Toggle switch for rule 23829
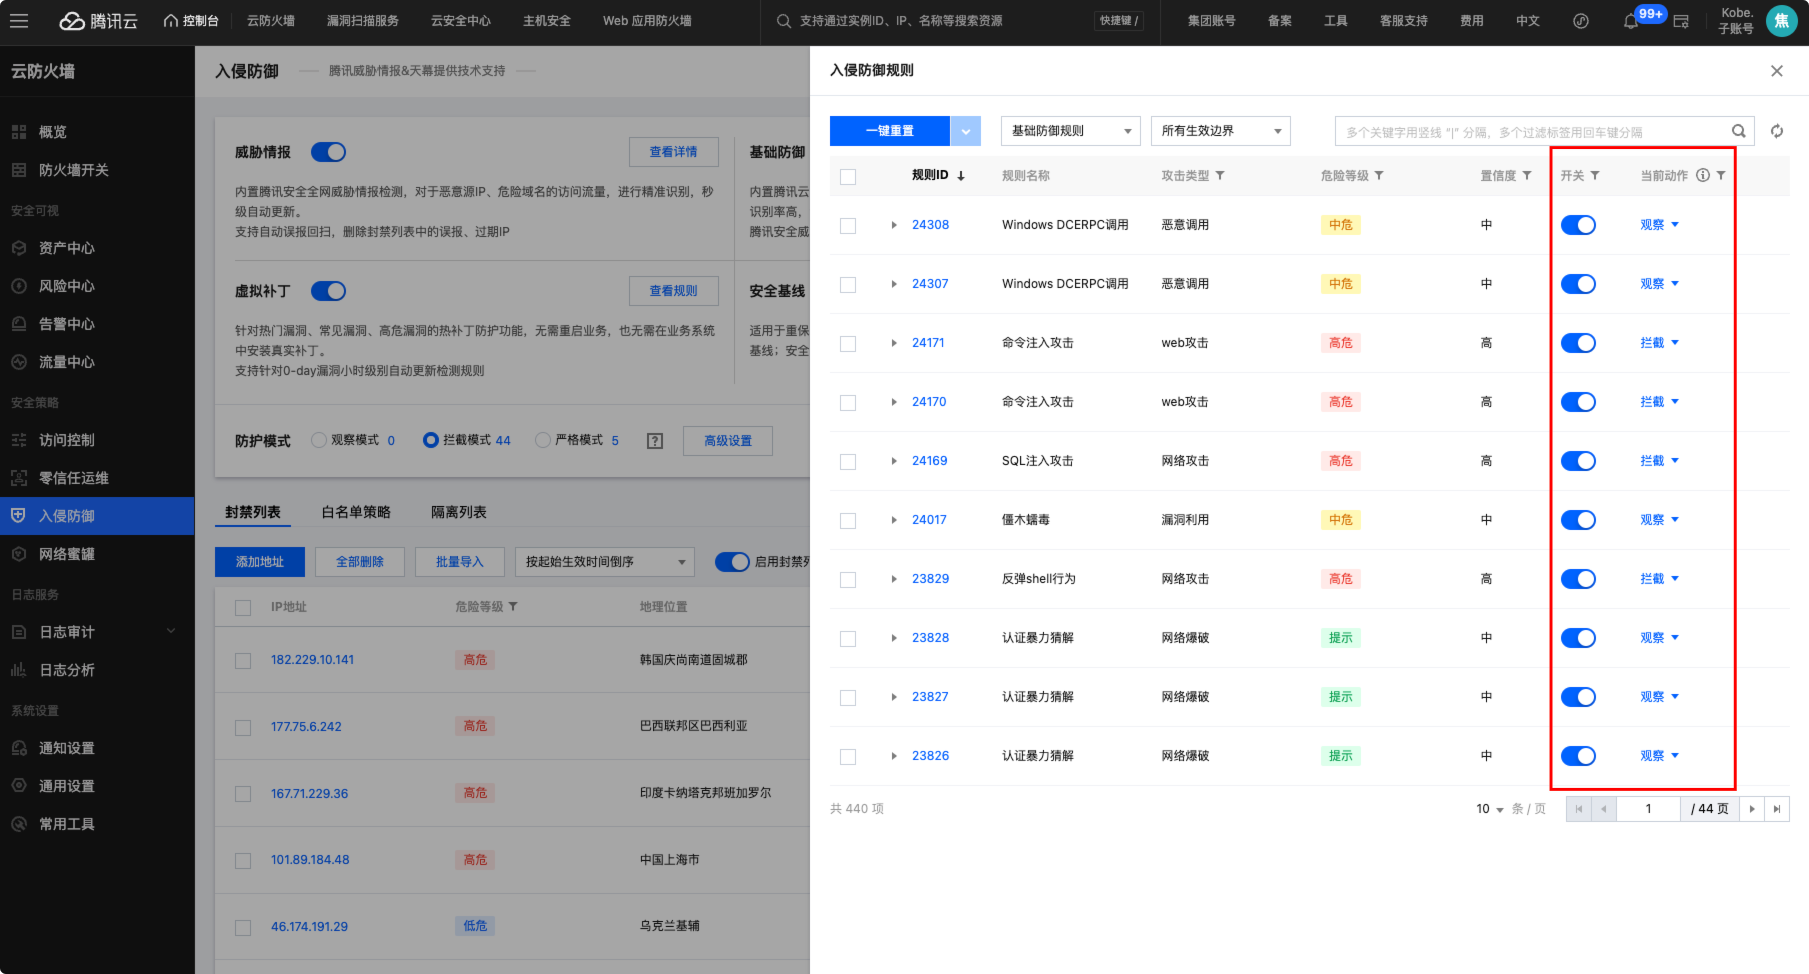 point(1578,579)
